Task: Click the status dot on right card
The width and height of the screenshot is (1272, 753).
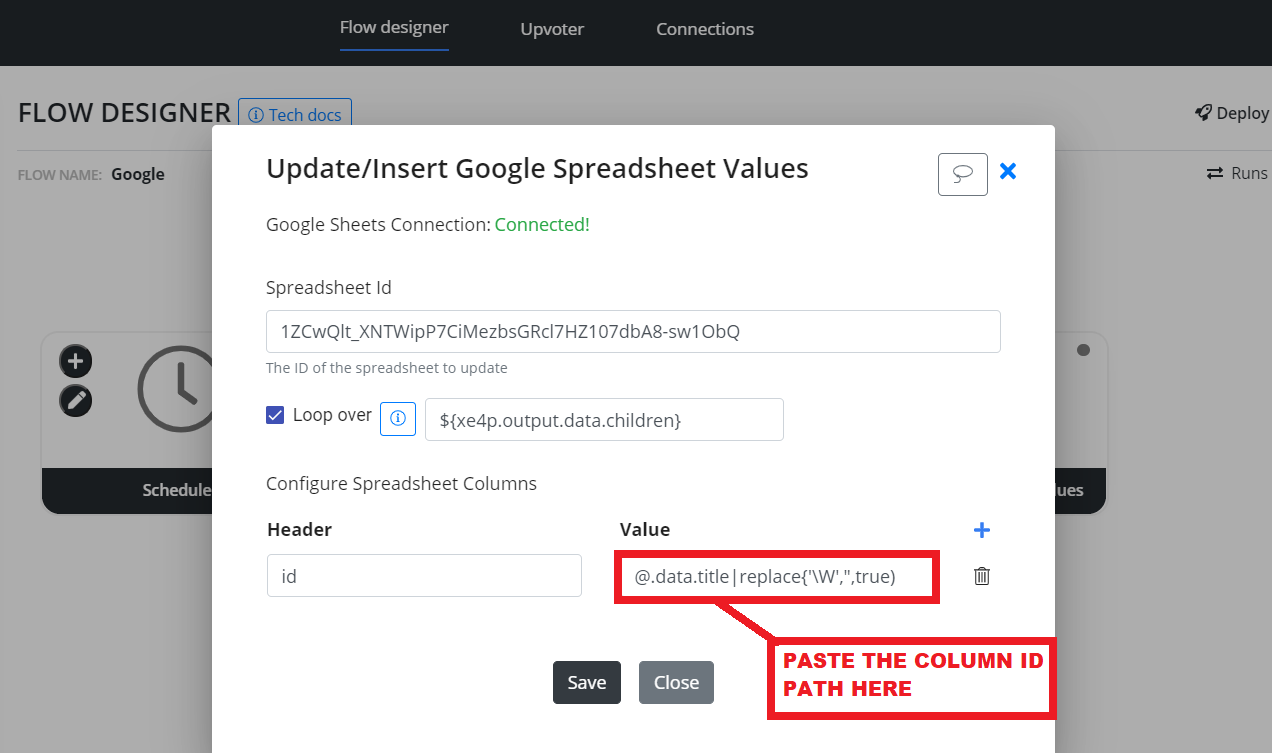Action: click(x=1083, y=350)
